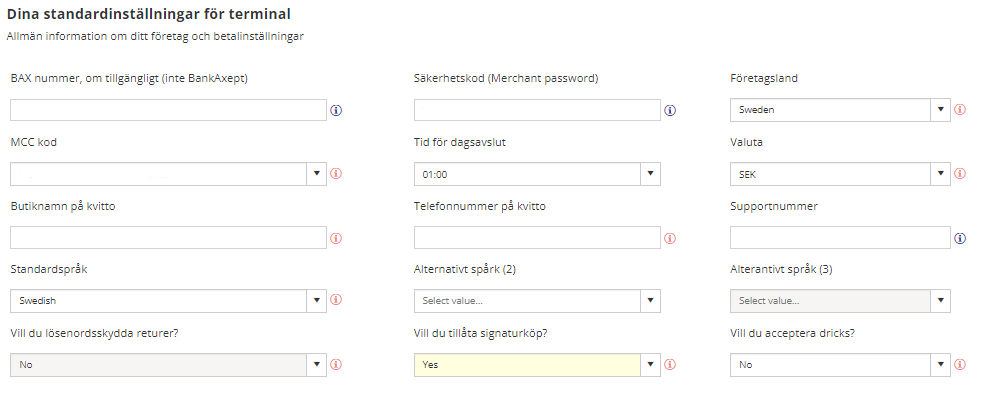This screenshot has width=987, height=399.
Task: Click blue info icon beside Supportnummer field
Action: click(960, 239)
